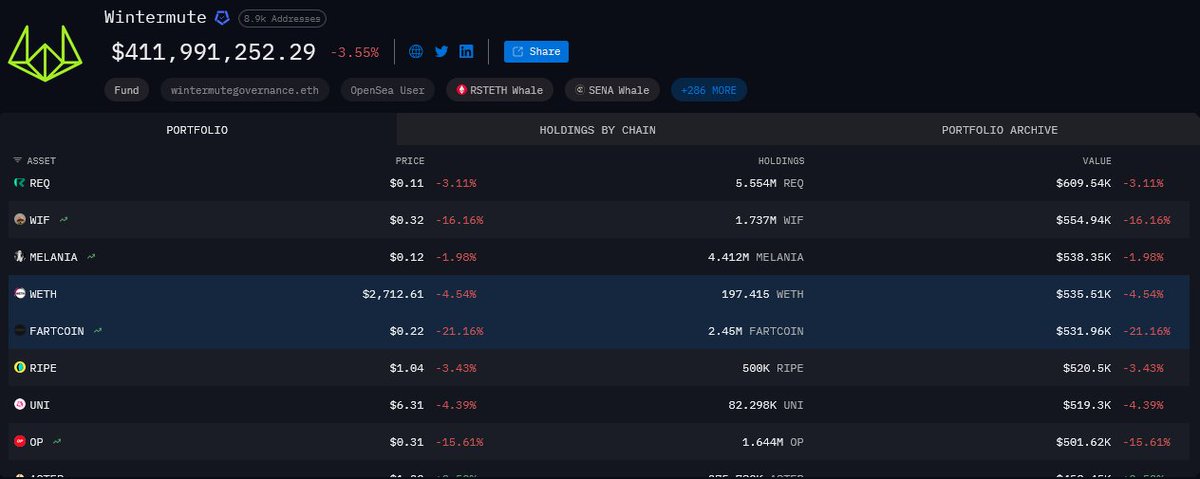Click the FARTCOIN trending chart icon

[x=98, y=331]
